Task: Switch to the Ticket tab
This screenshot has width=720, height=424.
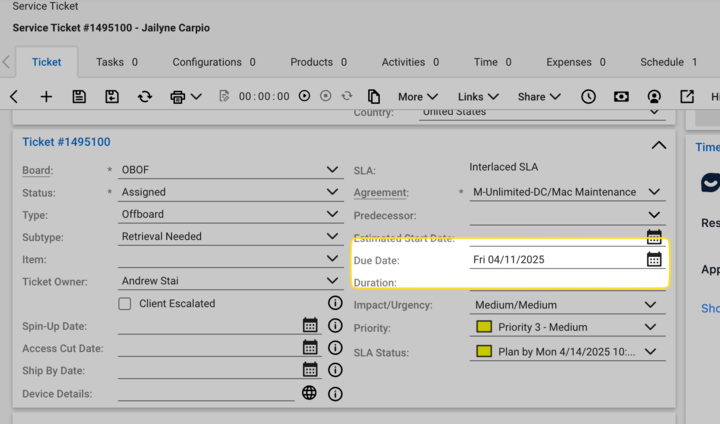Action: click(x=46, y=62)
